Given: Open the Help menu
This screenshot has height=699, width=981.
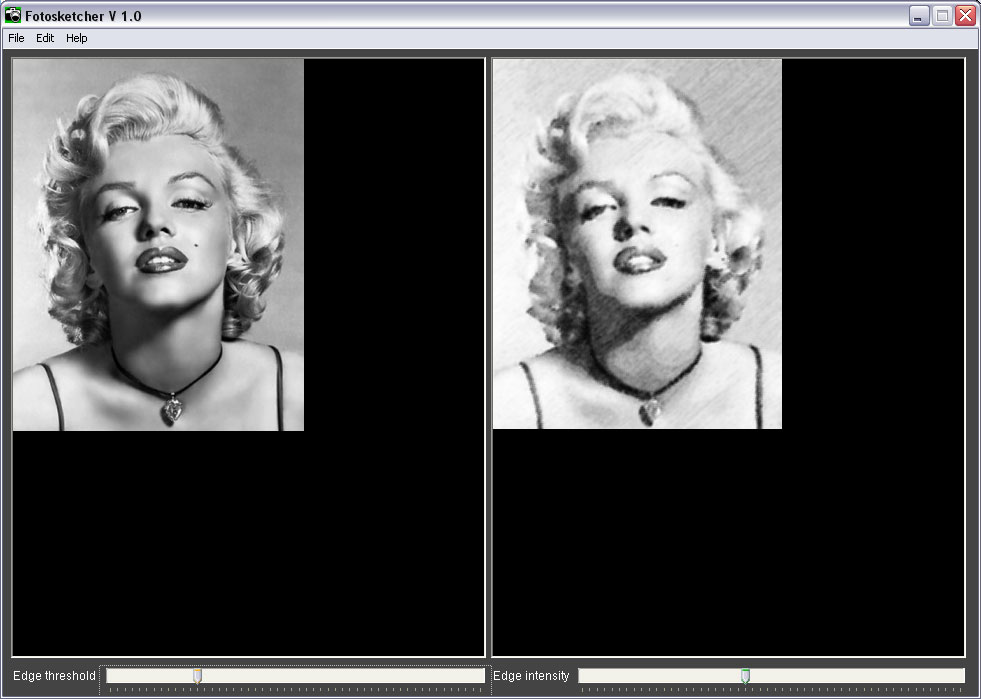Looking at the screenshot, I should pos(76,38).
